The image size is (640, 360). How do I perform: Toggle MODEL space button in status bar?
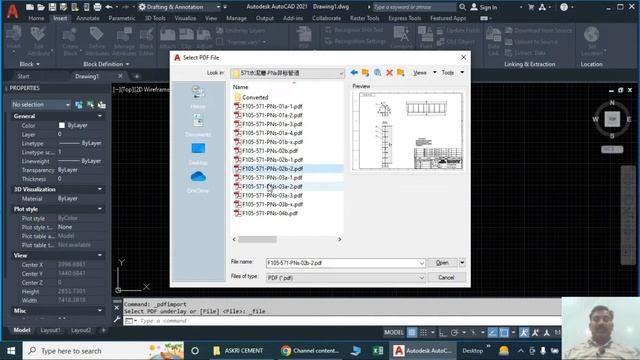(393, 333)
